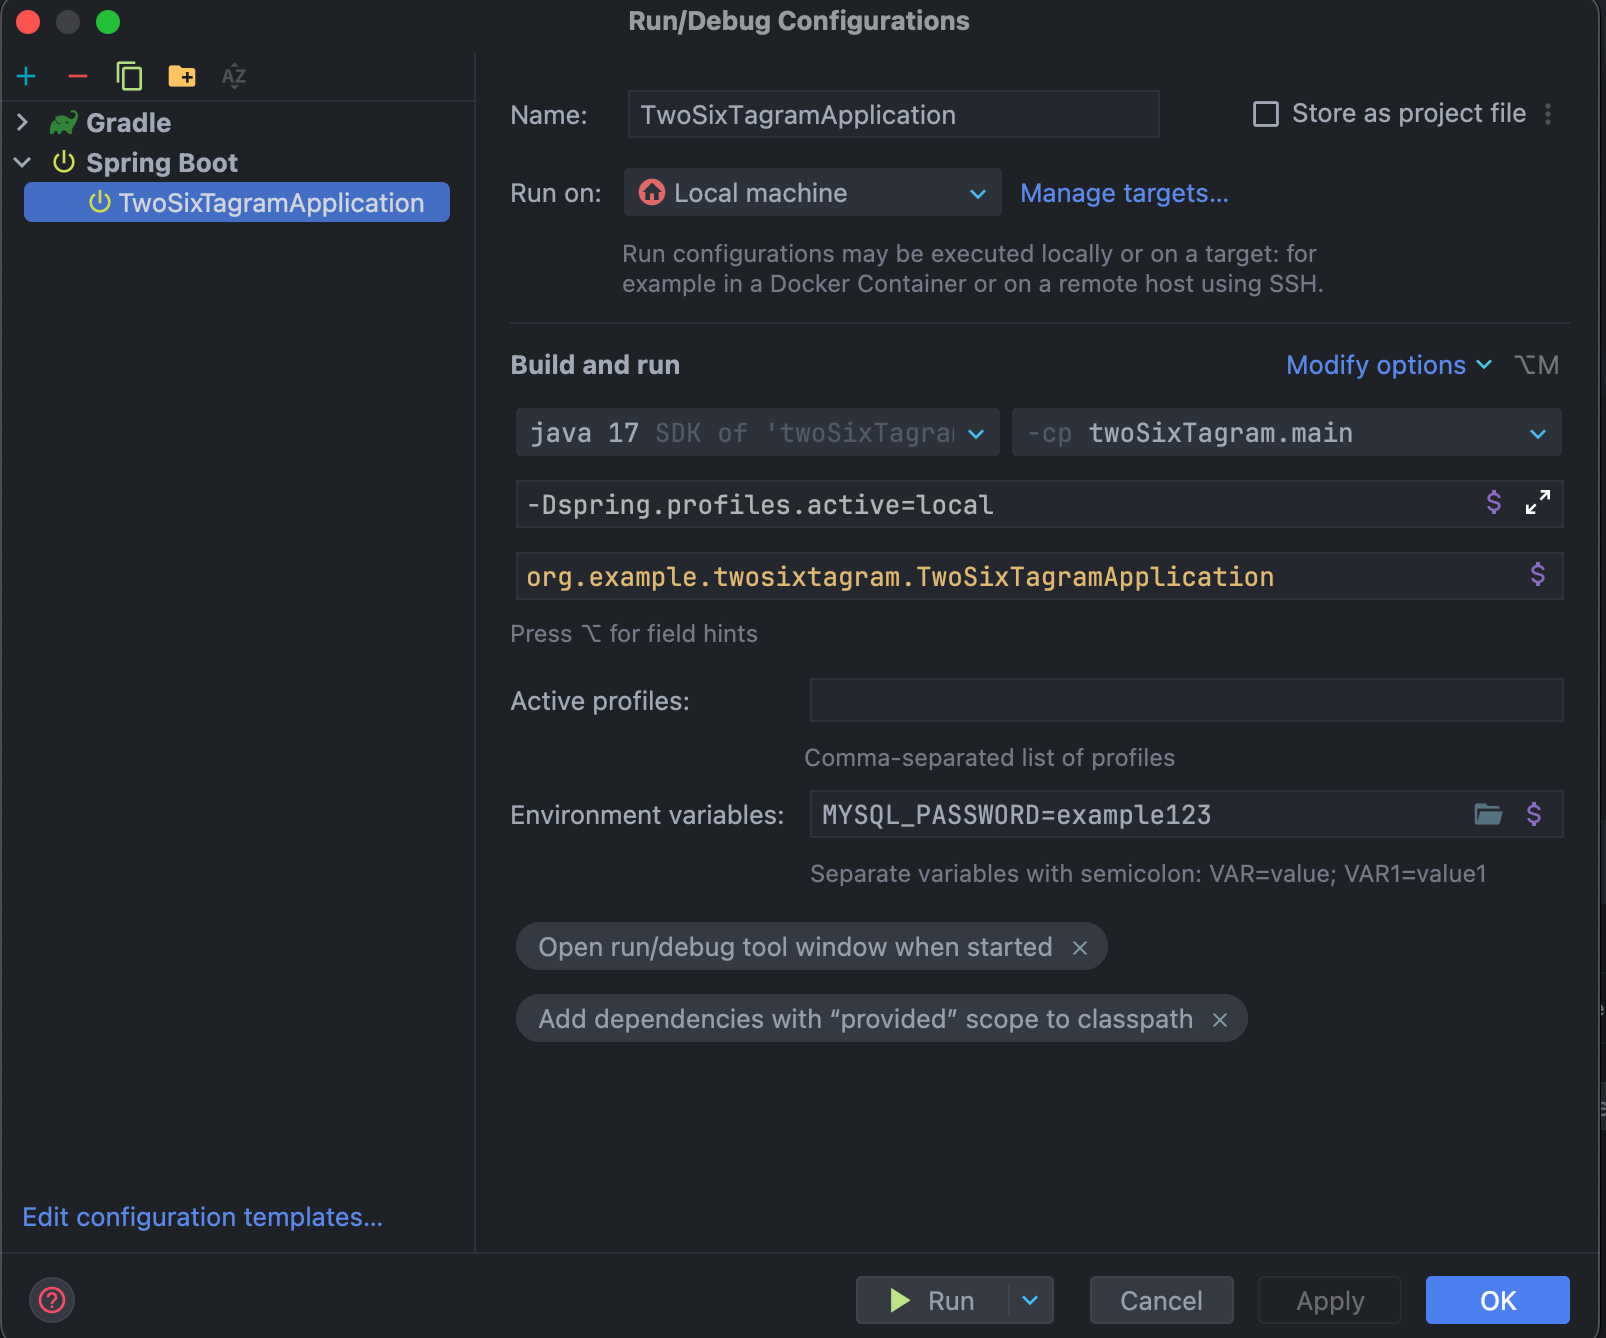Screen dimensions: 1606x1338
Task: Remove Add dependencies with provided scope option
Action: [x=1220, y=1020]
